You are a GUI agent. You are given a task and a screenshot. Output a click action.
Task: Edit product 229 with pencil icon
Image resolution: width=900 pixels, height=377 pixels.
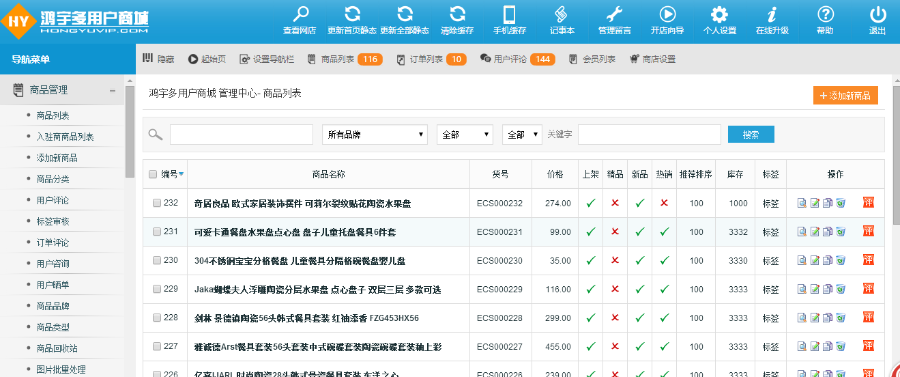pyautogui.click(x=814, y=289)
